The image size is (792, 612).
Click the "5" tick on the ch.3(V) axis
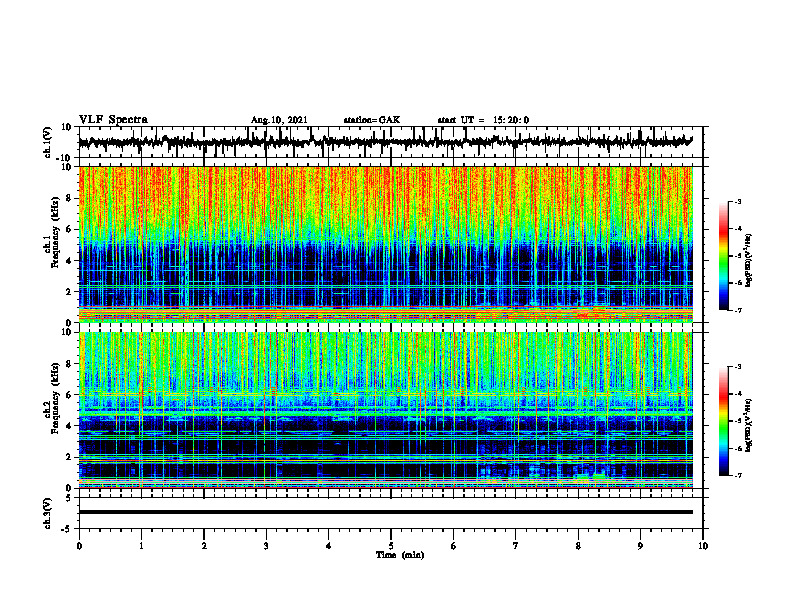70,498
